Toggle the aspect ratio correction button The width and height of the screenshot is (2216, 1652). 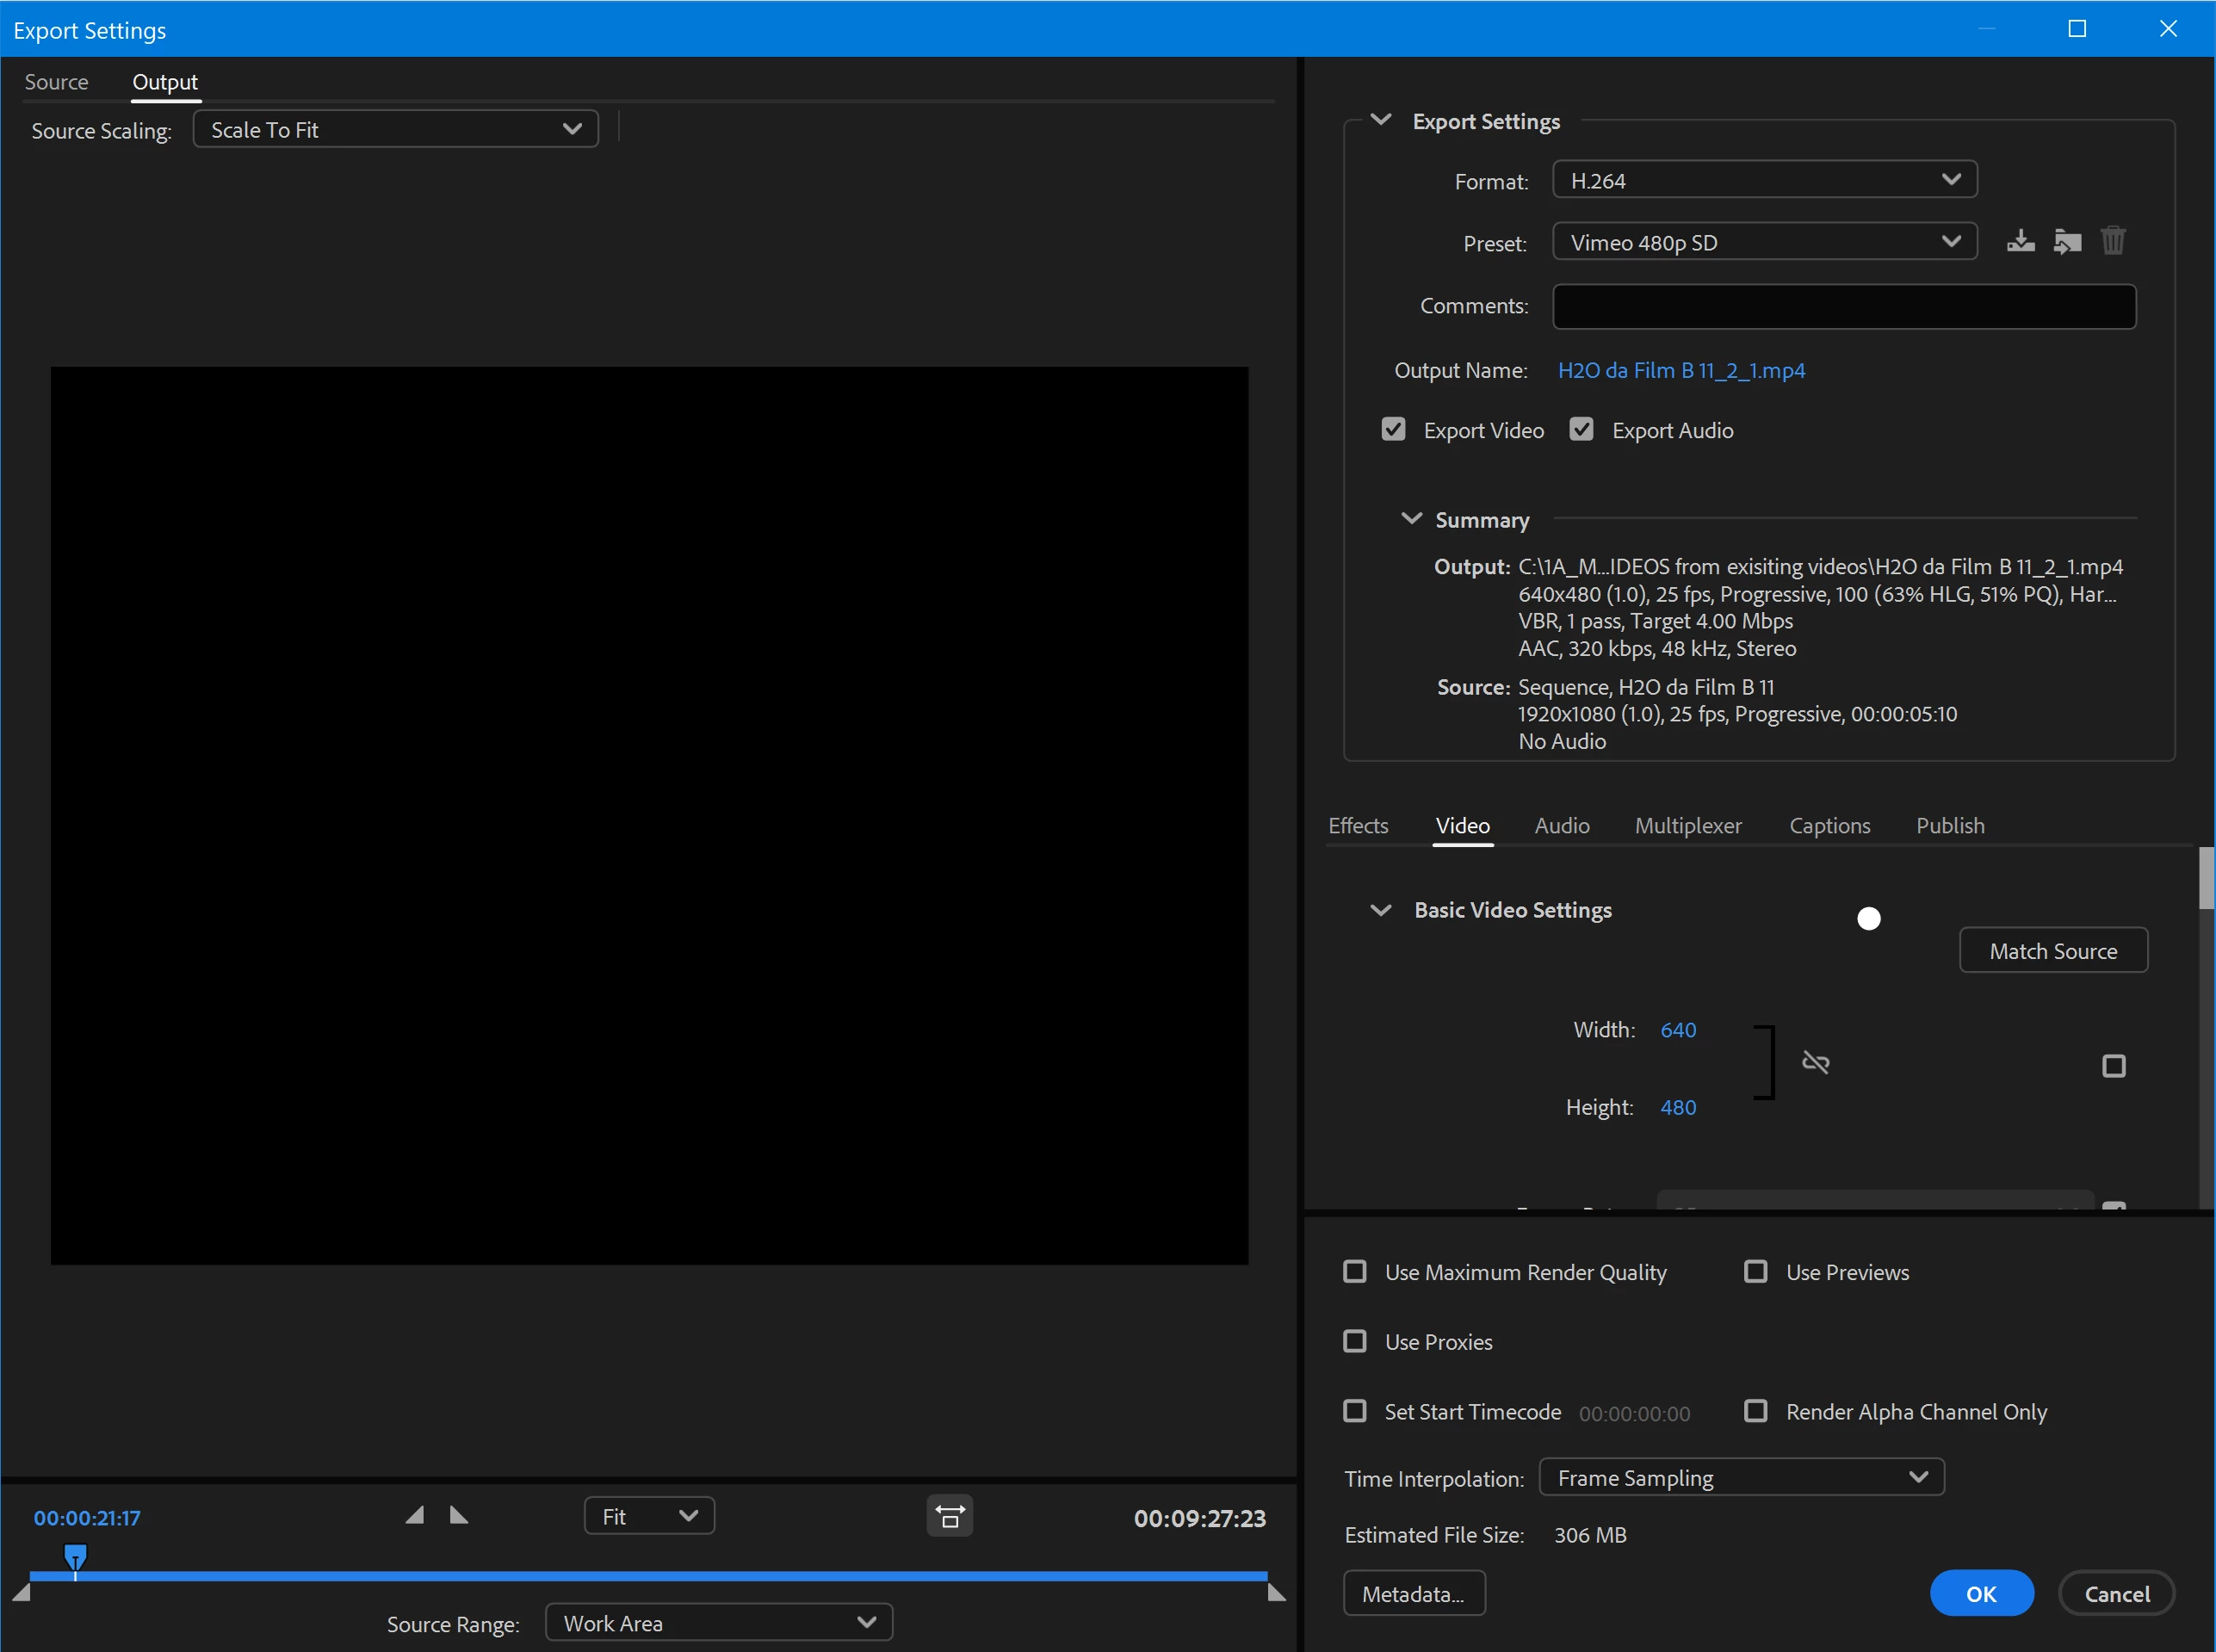click(949, 1517)
